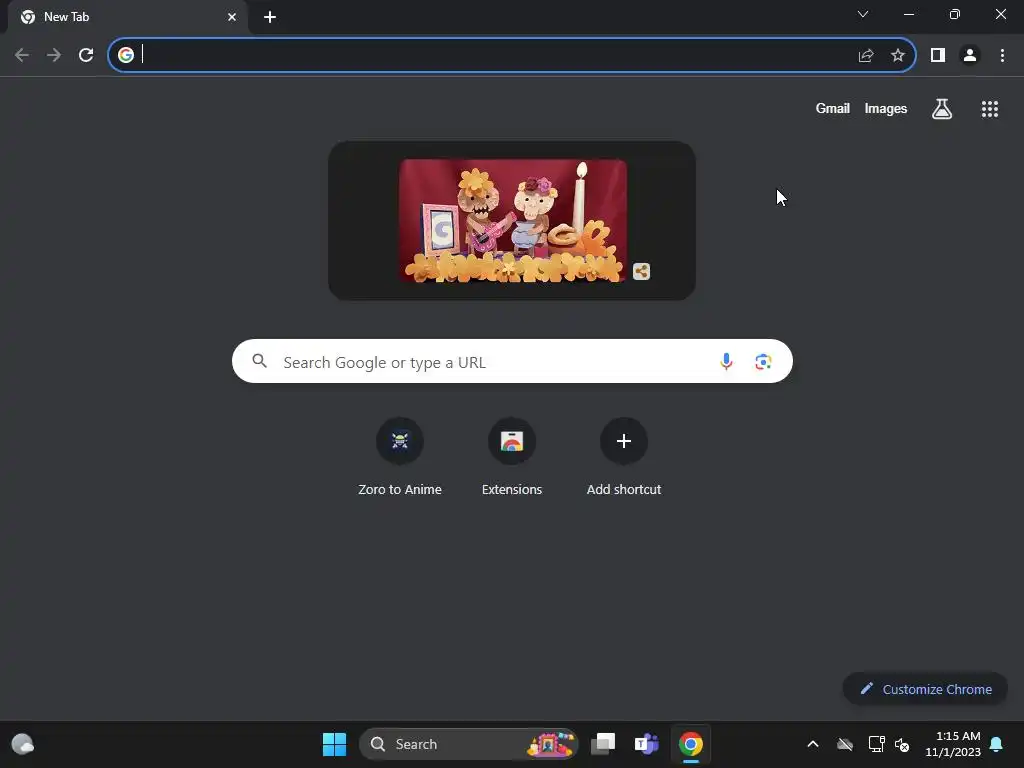Open Task View from taskbar
Screen dimensions: 1024x768
point(603,744)
